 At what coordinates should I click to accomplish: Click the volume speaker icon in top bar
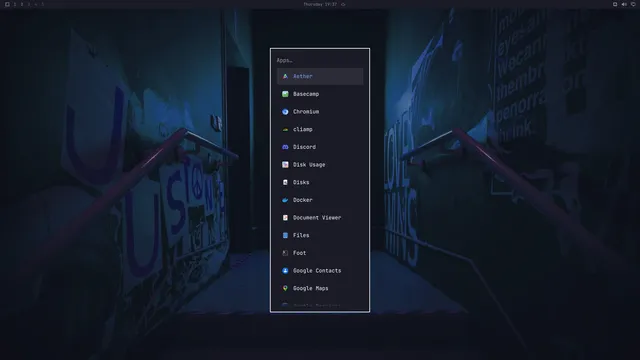(x=624, y=4)
